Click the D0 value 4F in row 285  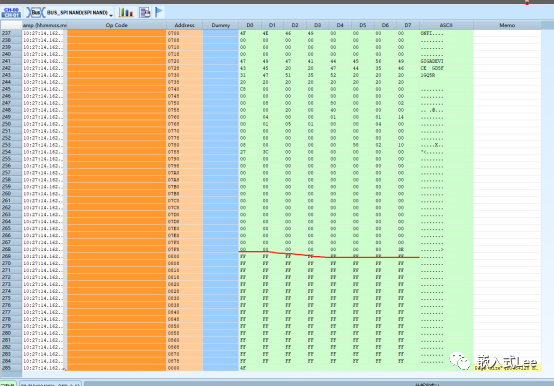pyautogui.click(x=243, y=368)
